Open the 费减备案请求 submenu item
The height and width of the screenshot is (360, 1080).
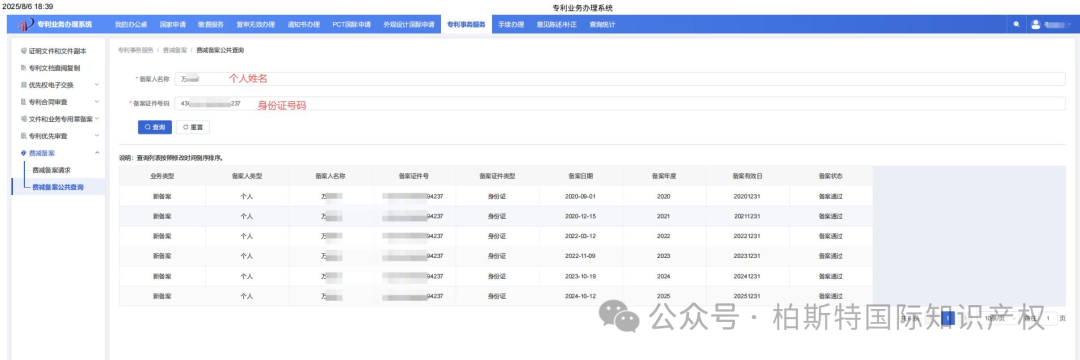tap(52, 169)
